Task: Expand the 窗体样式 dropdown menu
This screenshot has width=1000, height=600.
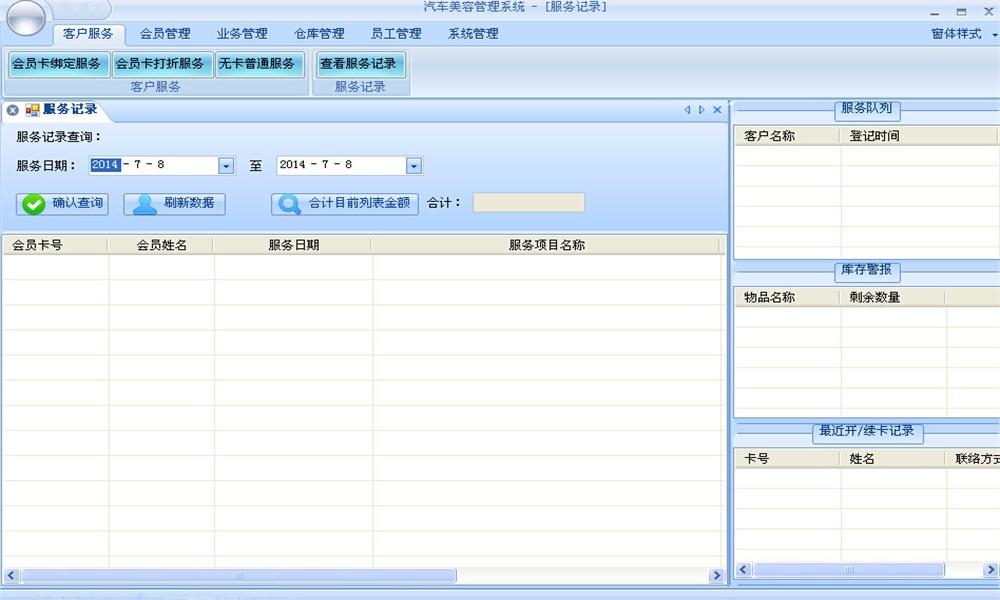Action: coord(963,34)
